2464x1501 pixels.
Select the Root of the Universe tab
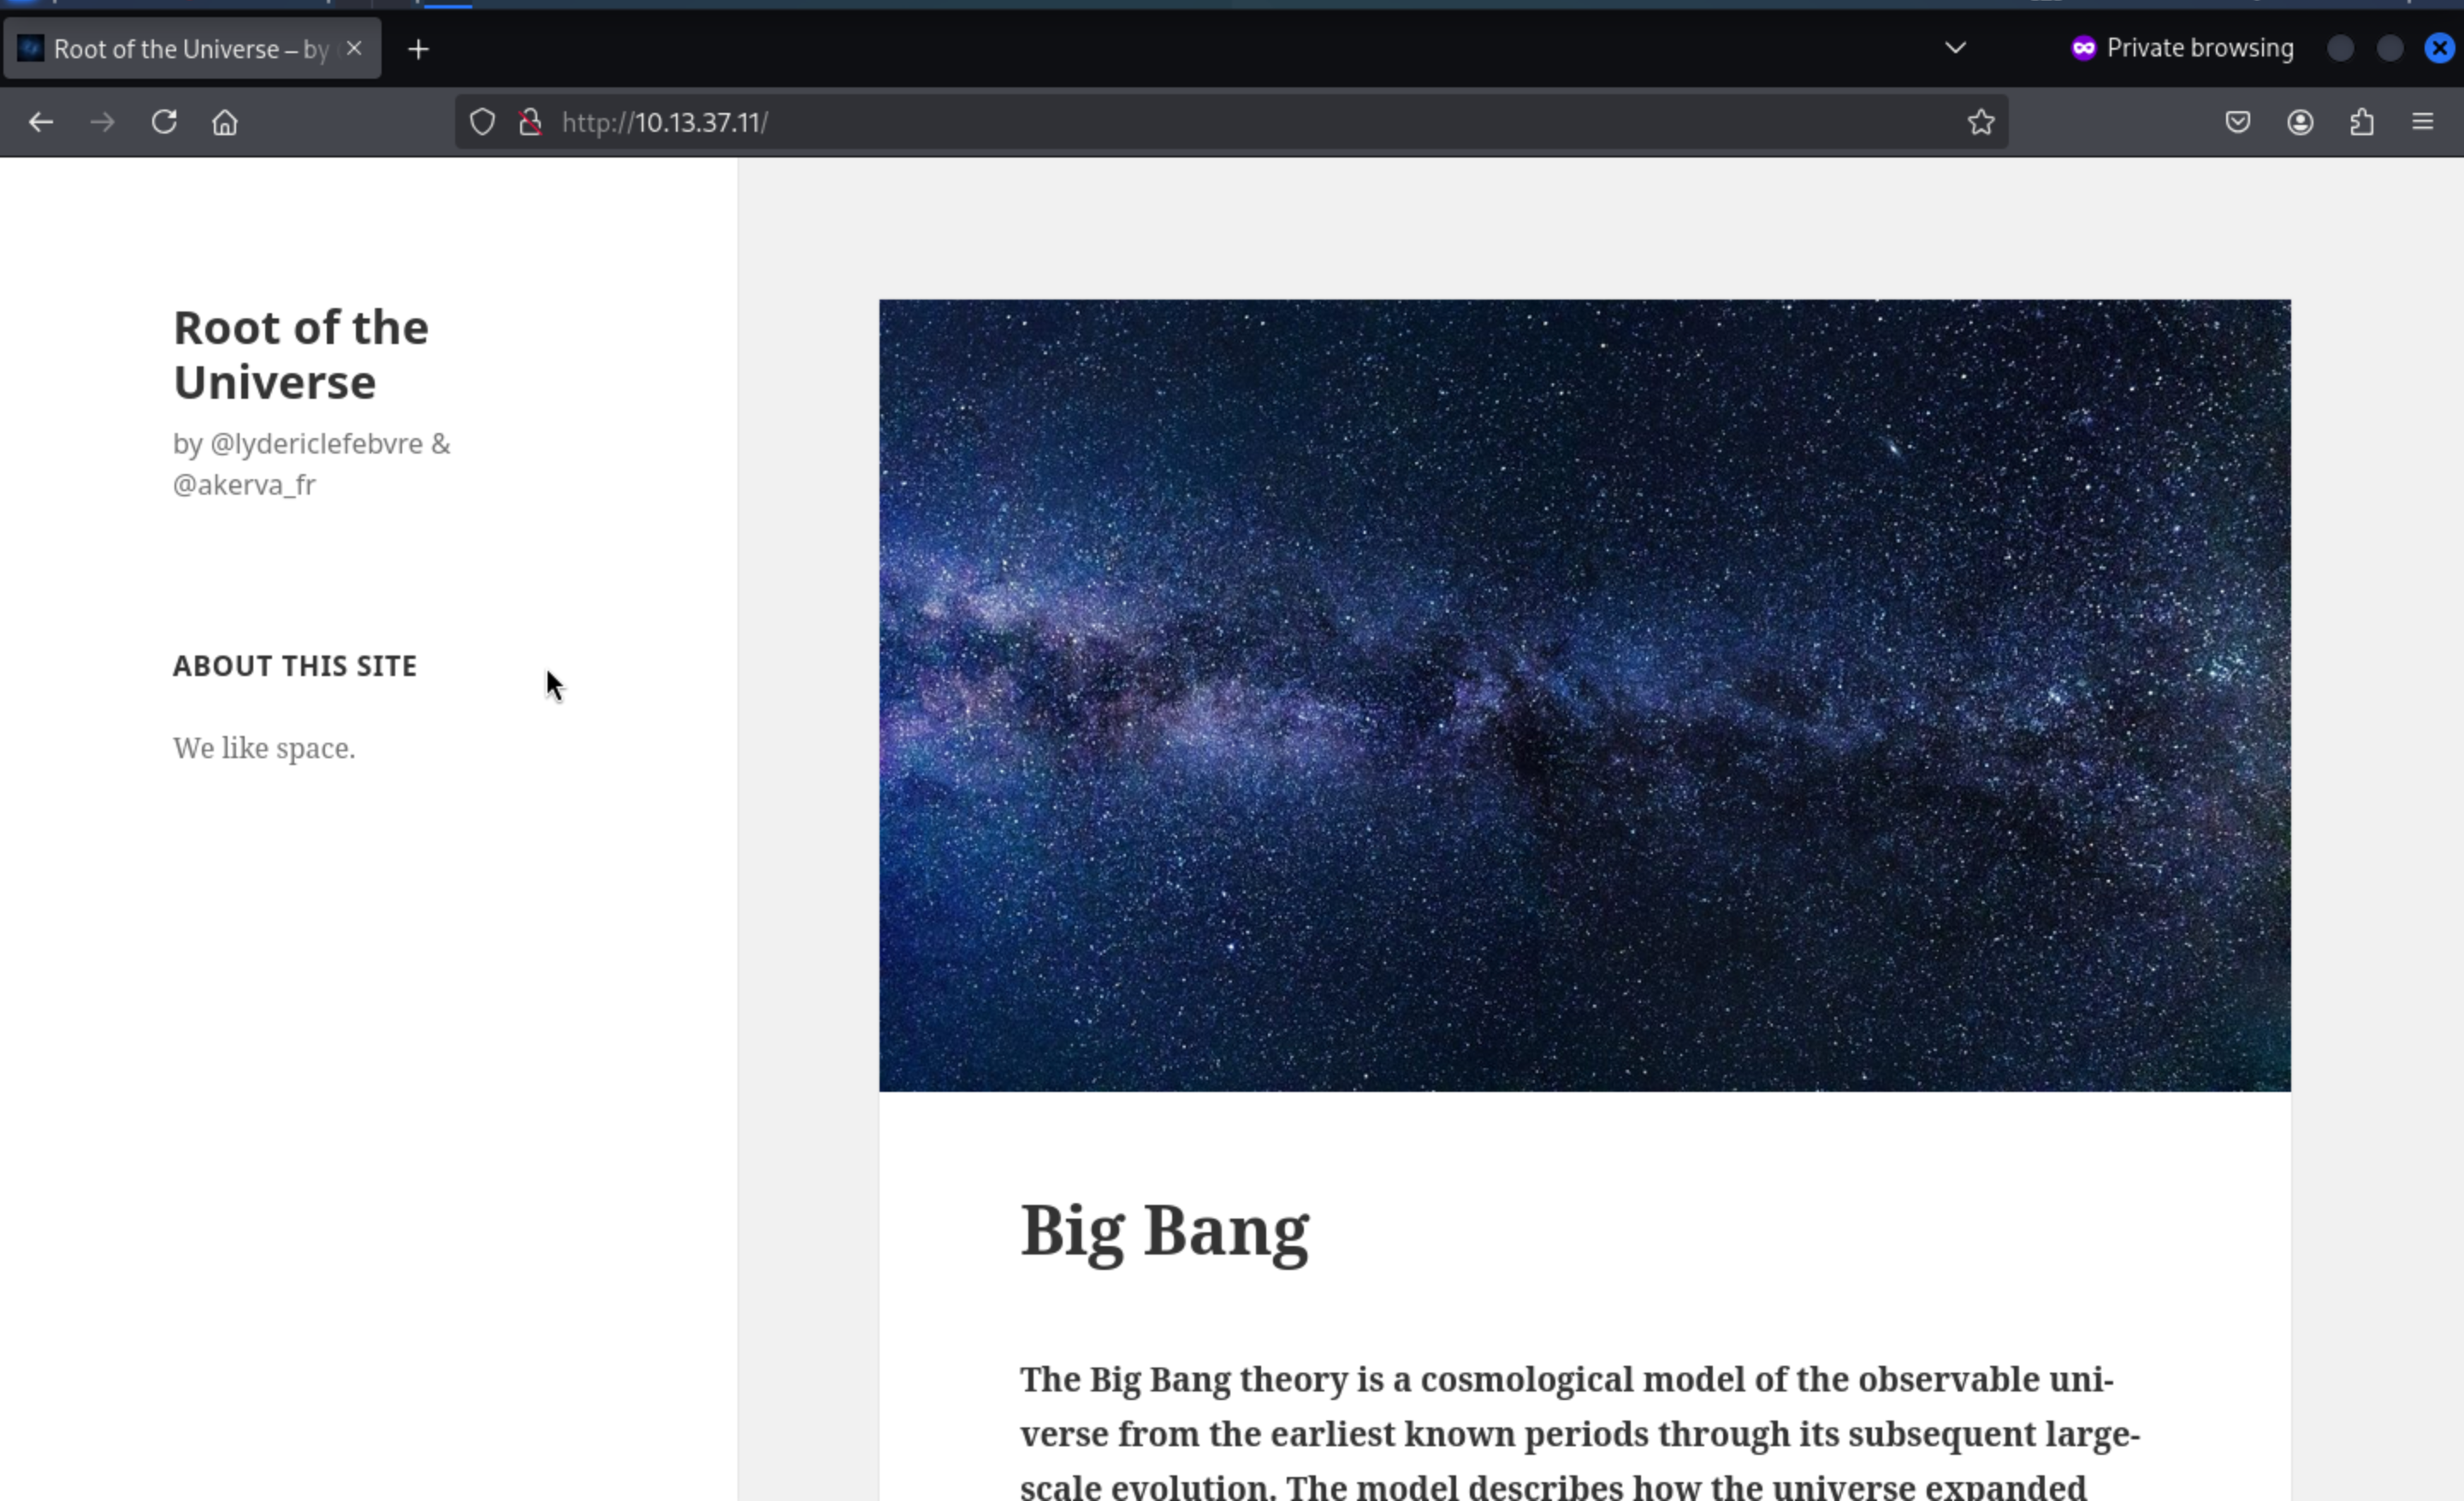[192, 48]
